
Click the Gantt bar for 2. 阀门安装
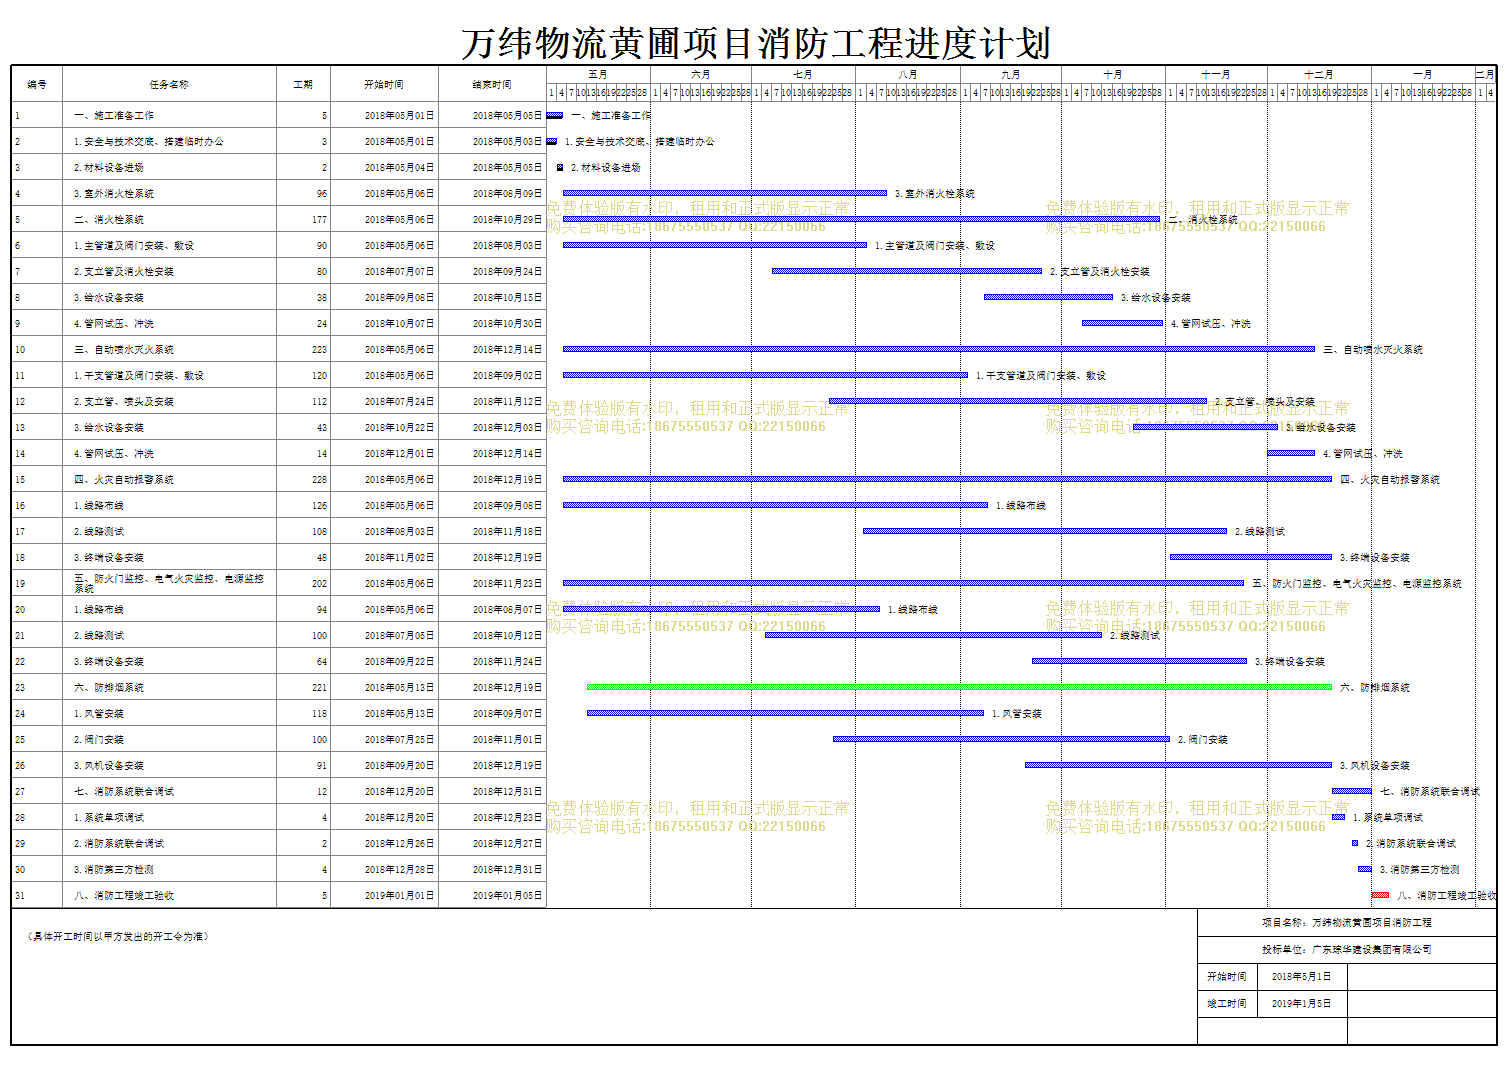pos(1001,739)
